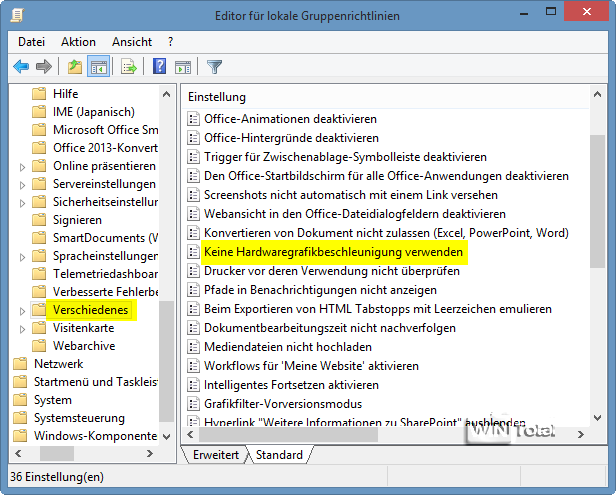616x495 pixels.
Task: Click the folder icon next to Netzwerk
Action: (x=20, y=364)
